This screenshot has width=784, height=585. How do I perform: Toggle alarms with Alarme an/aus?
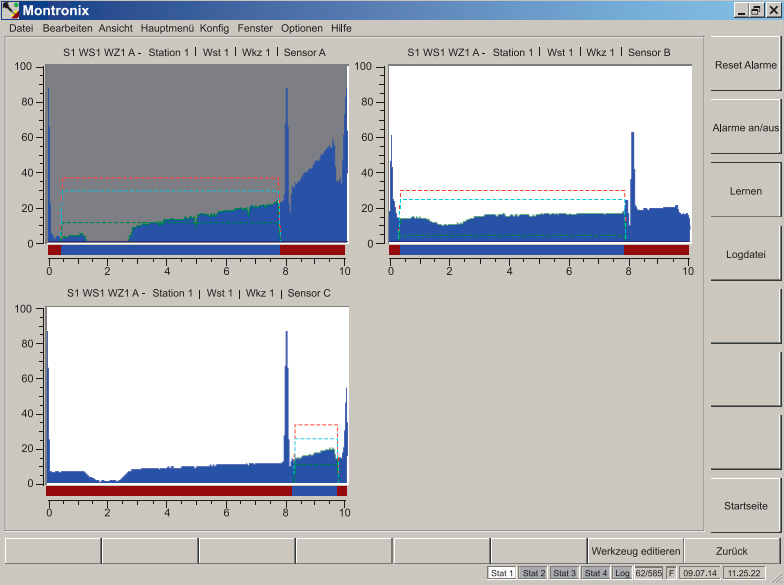(745, 128)
